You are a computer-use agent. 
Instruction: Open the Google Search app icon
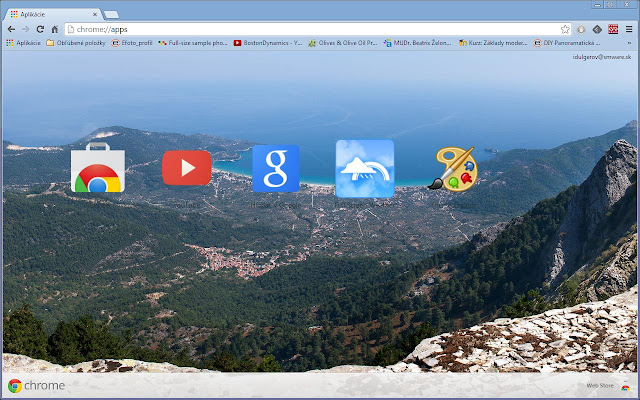point(276,168)
